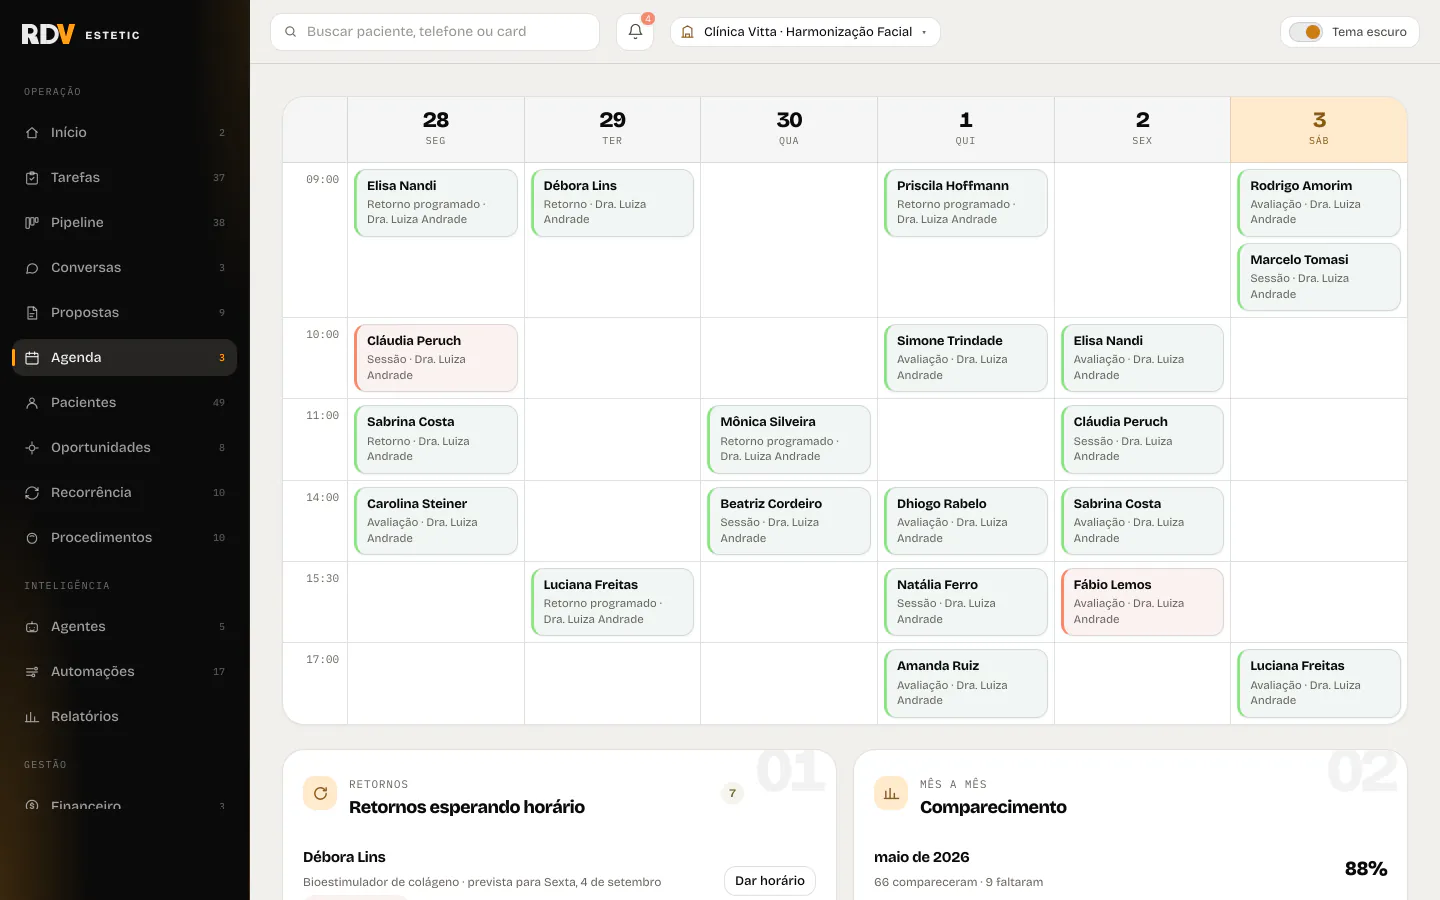This screenshot has width=1440, height=900.
Task: Open Início from the home icon
Action: (32, 133)
